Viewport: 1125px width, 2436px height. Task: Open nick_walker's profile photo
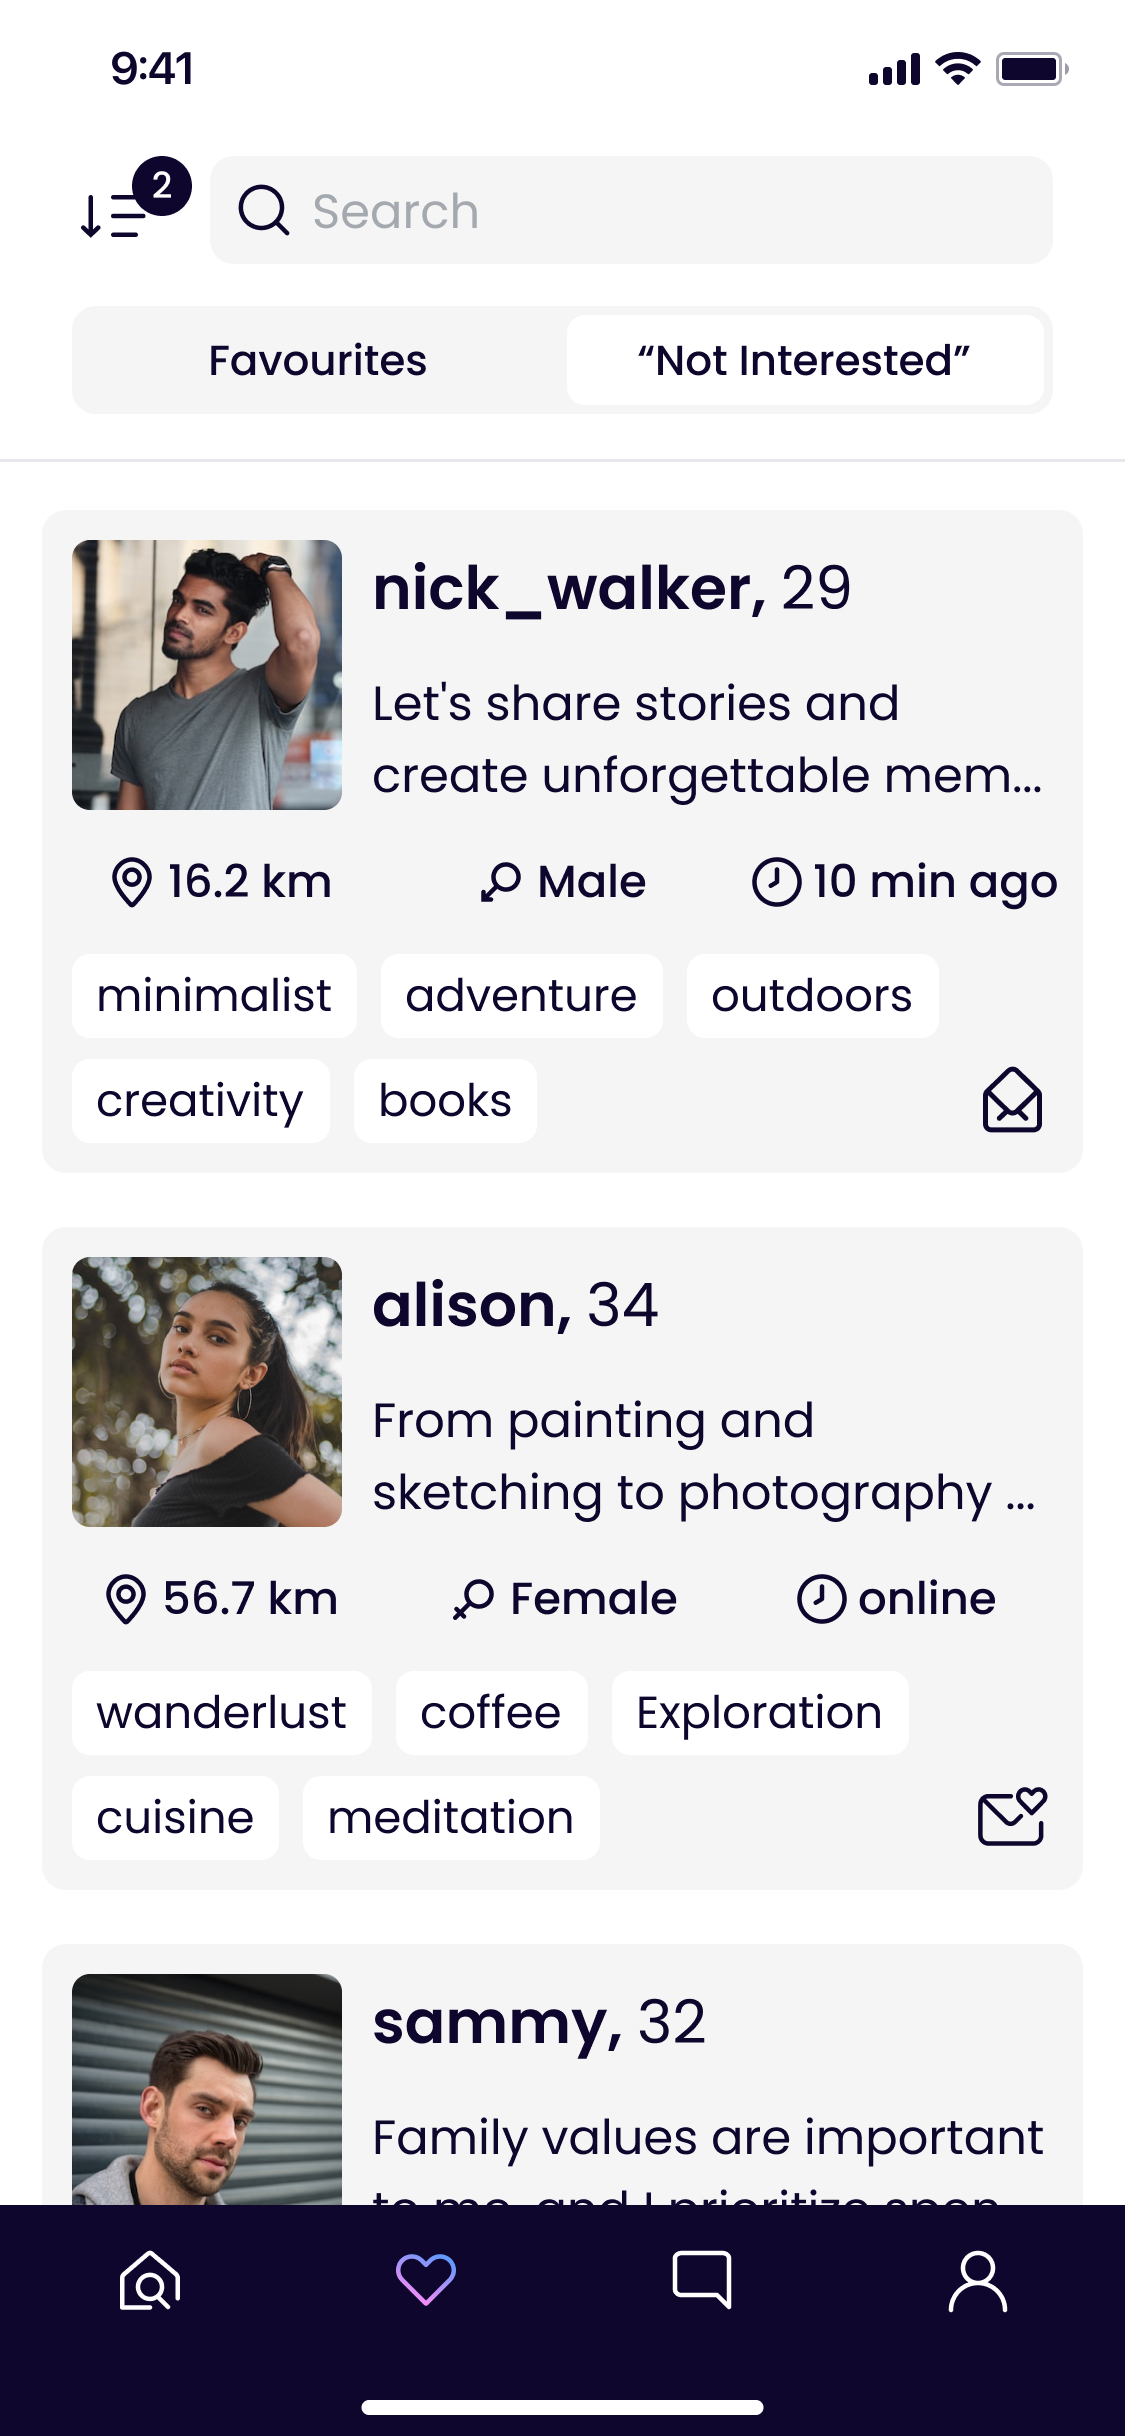tap(207, 675)
